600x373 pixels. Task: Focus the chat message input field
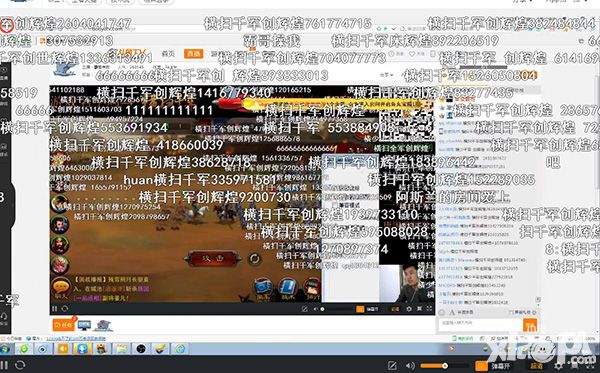click(481, 324)
